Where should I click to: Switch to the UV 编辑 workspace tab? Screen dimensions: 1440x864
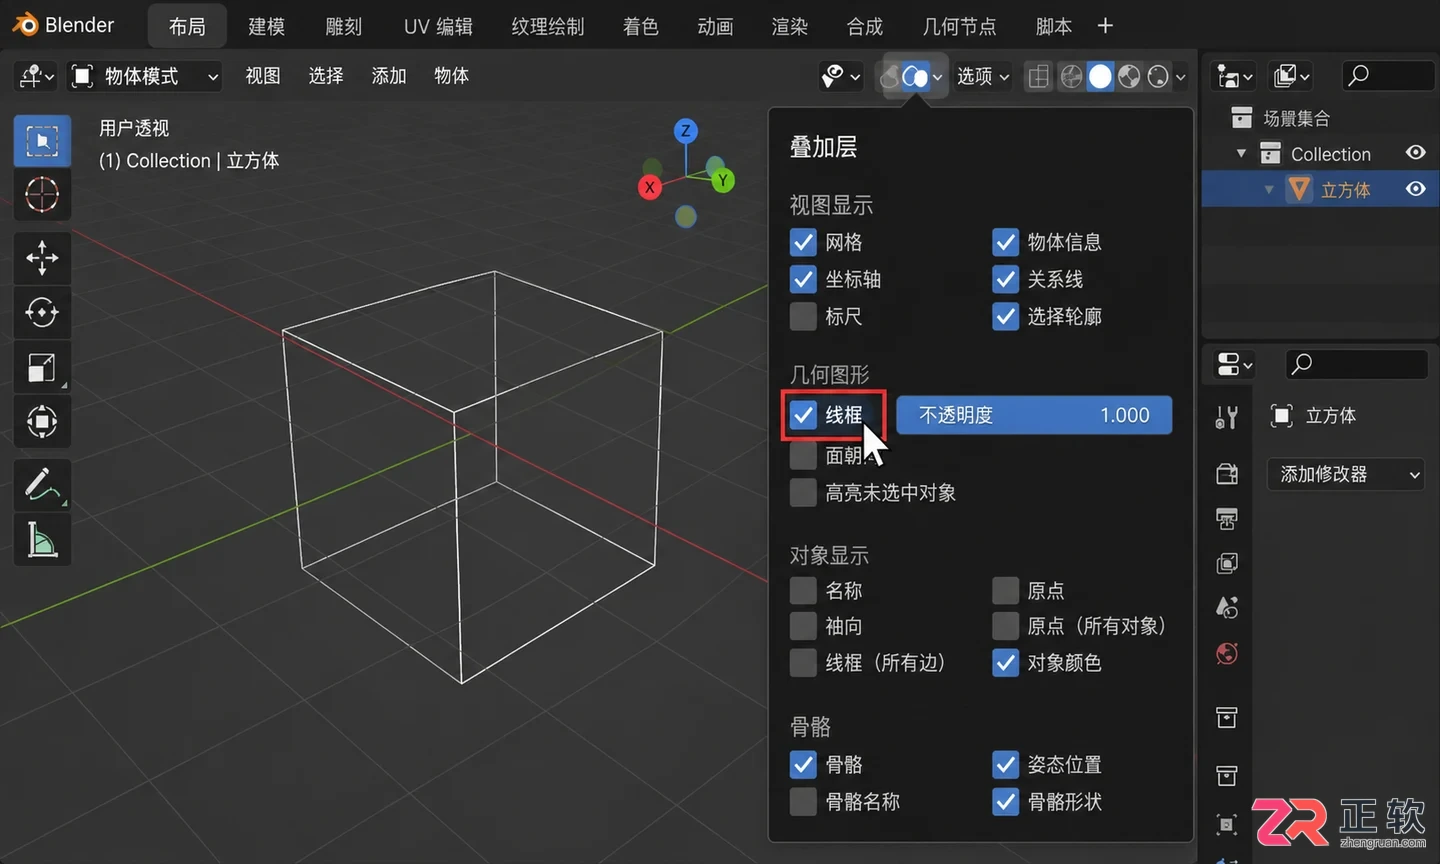pos(438,26)
